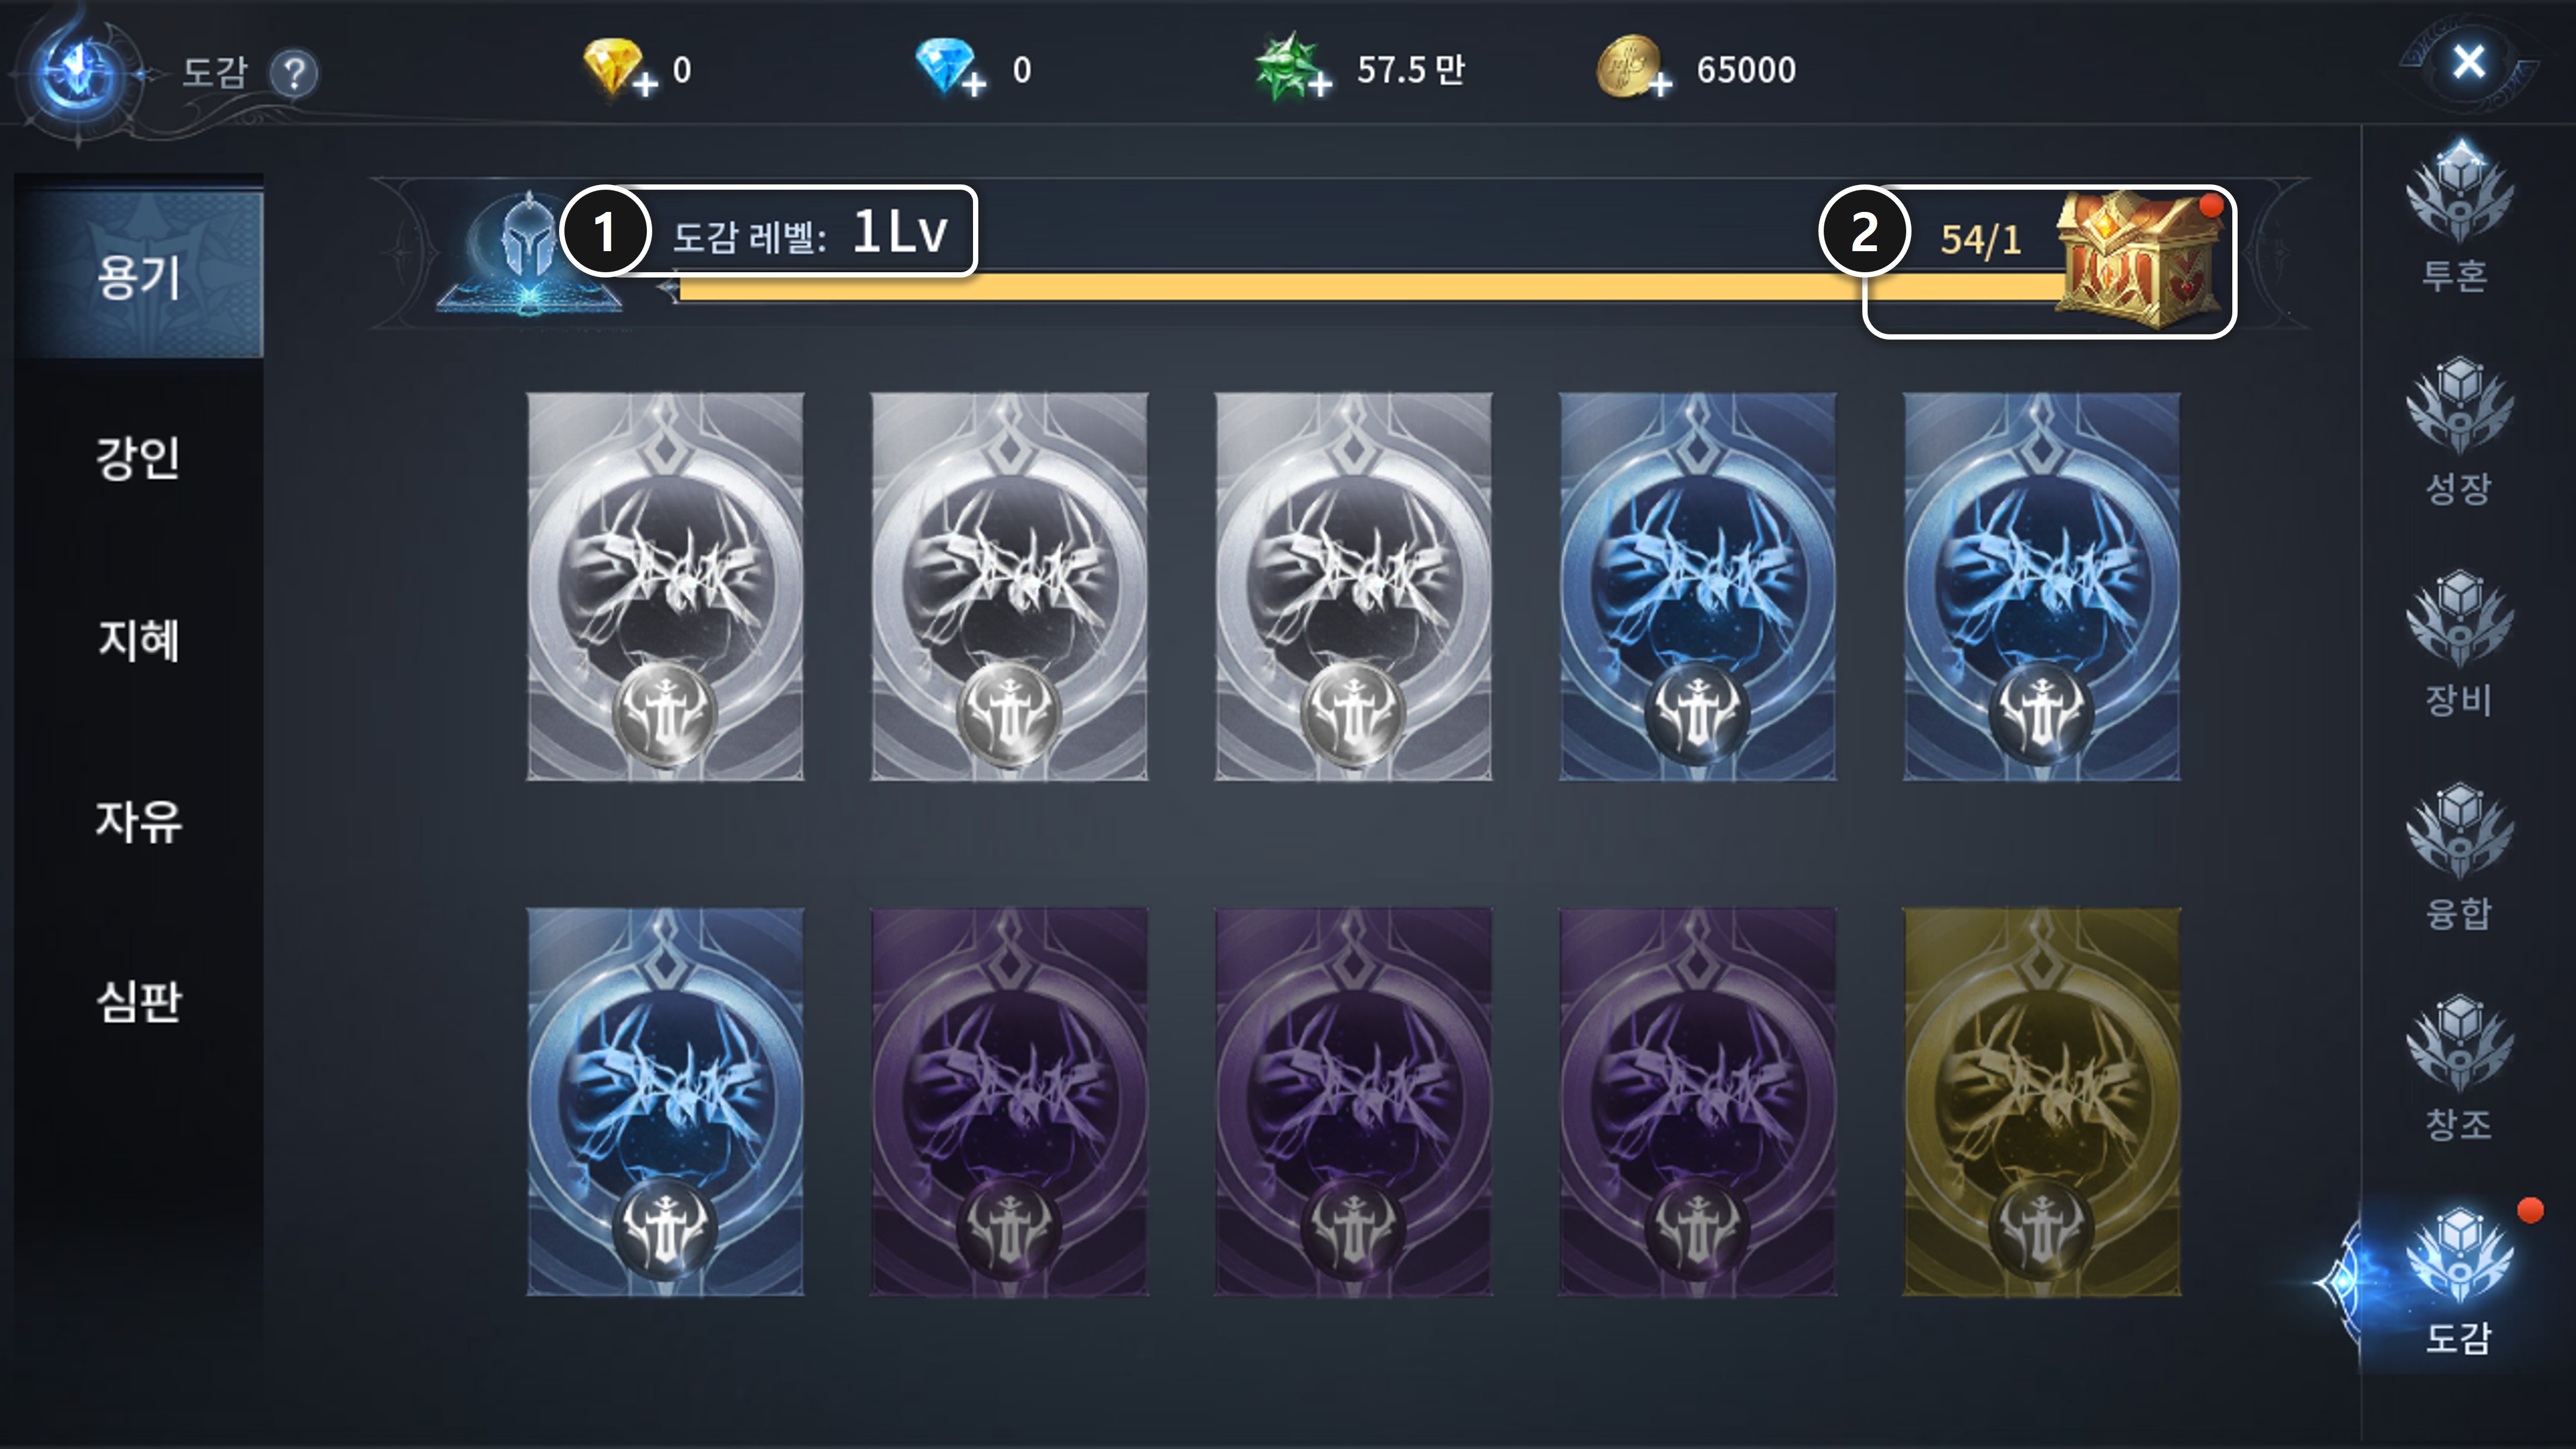Switch to the 지혜 tab
2576x1449 pixels.
pos(138,640)
